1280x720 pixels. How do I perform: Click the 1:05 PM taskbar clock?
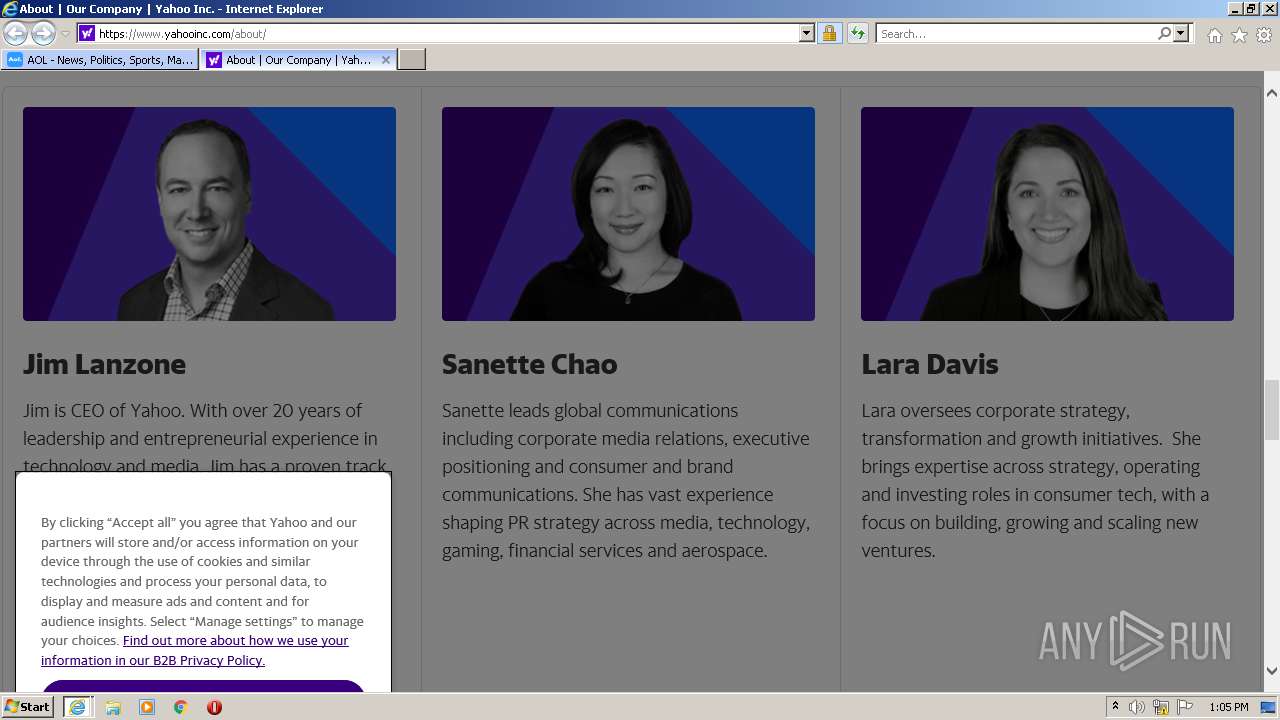(x=1229, y=707)
